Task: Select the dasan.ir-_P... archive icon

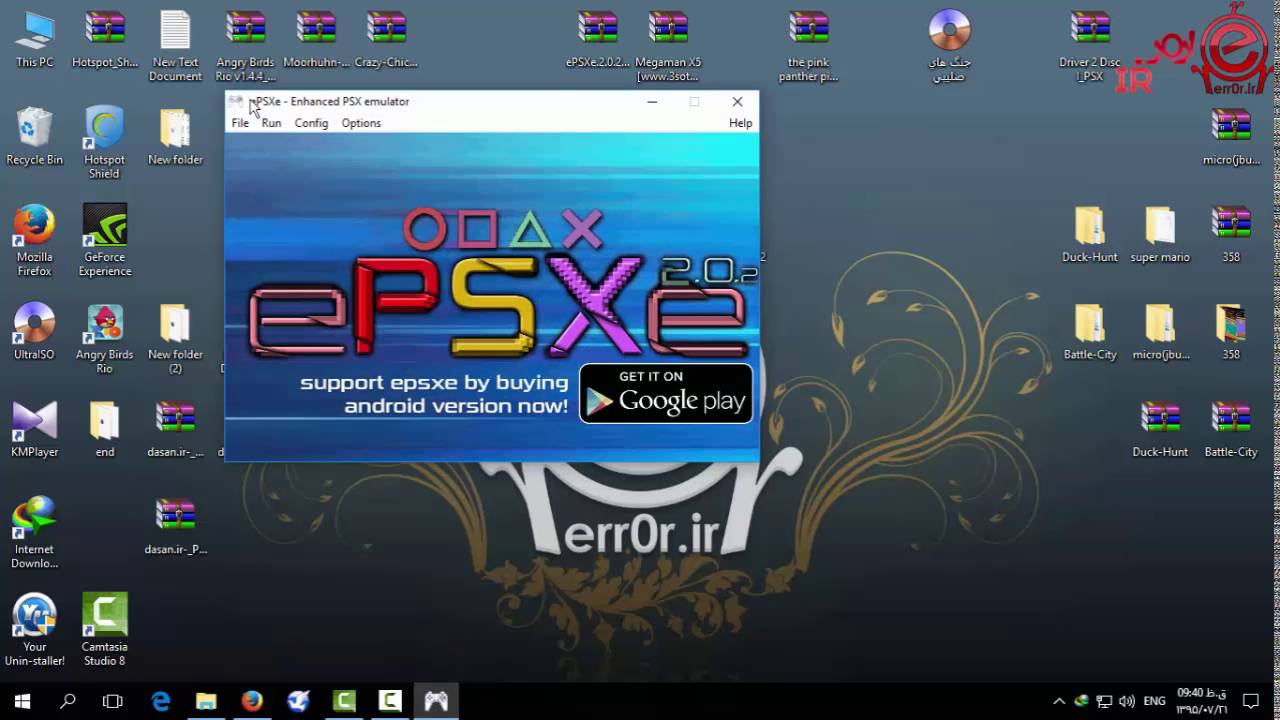Action: 175,526
